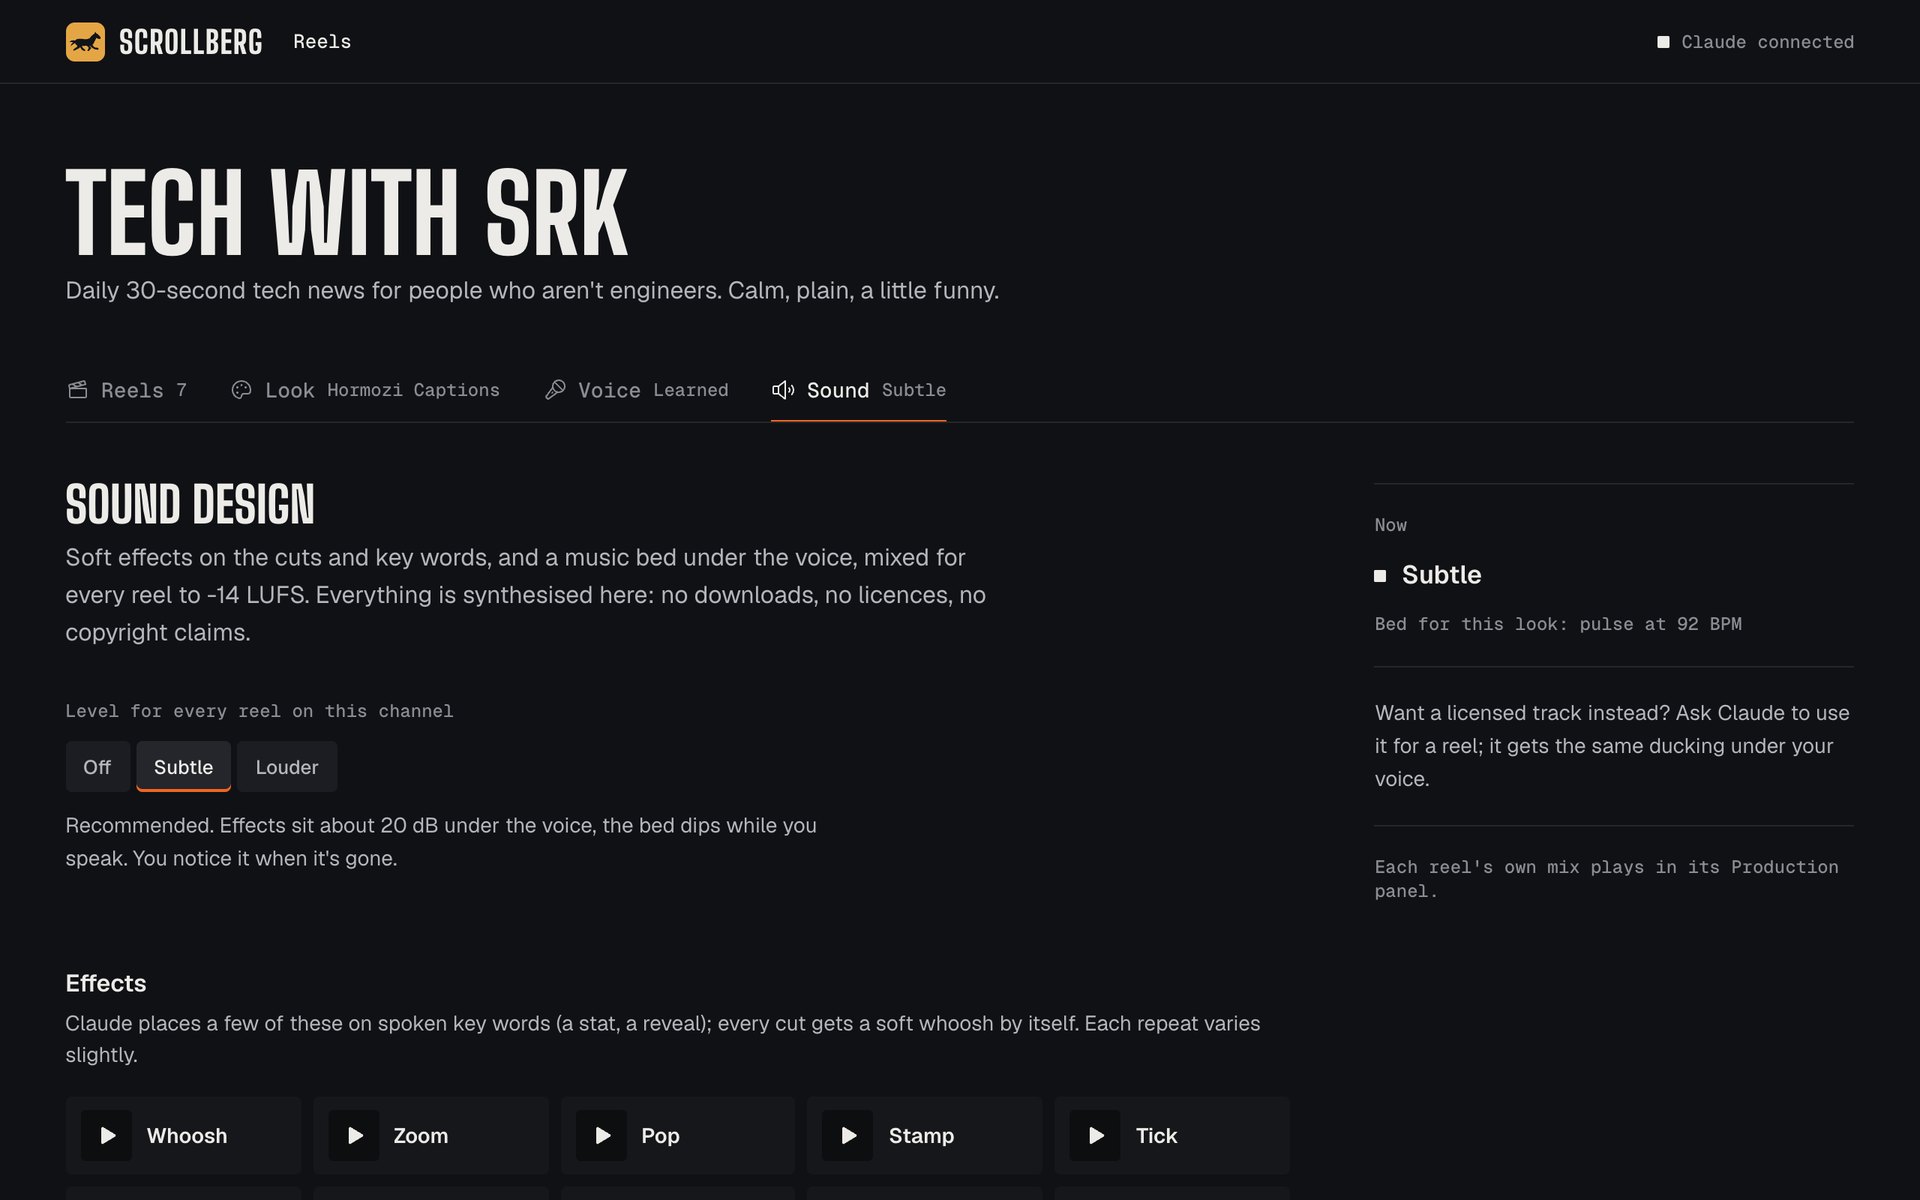Viewport: 1920px width, 1200px height.
Task: Click 'Level for every reel on this channel' label
Action: [259, 711]
